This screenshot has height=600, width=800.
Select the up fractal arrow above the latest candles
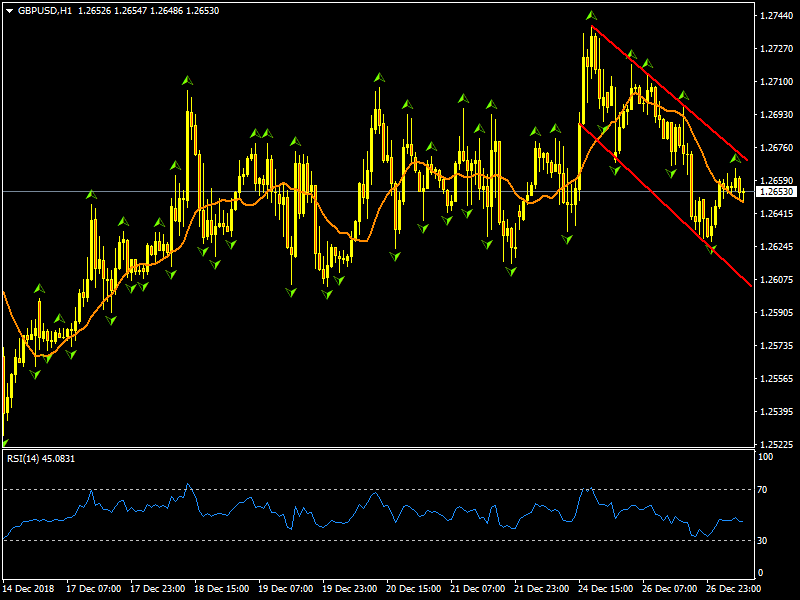[735, 158]
